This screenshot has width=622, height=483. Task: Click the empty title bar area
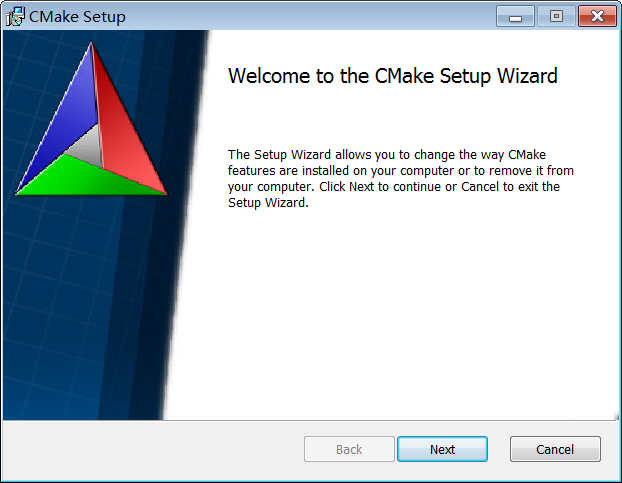[309, 17]
